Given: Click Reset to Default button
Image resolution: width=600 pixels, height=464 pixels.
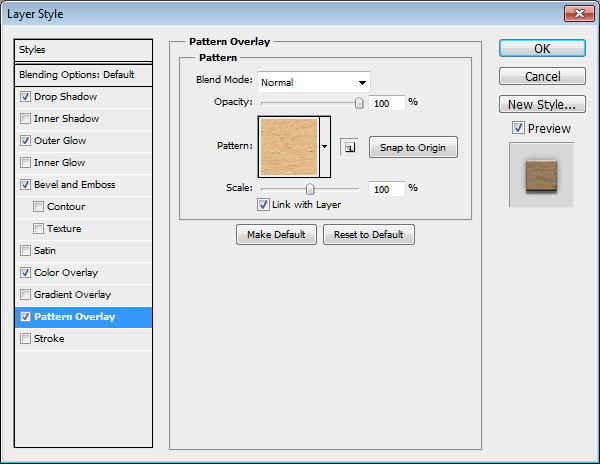Looking at the screenshot, I should click(368, 234).
